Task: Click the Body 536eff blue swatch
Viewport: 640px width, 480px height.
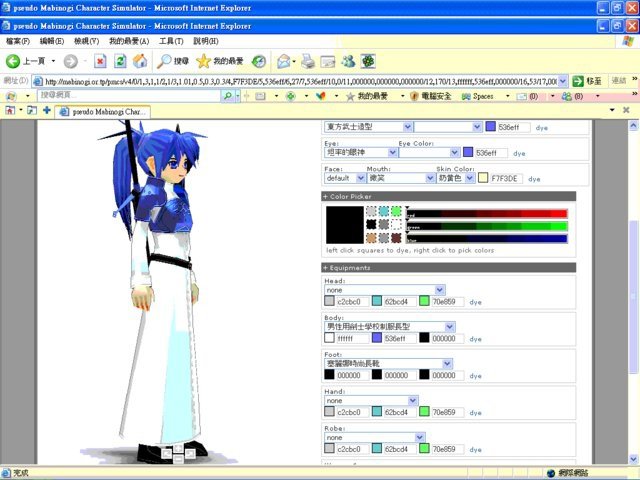Action: click(377, 338)
